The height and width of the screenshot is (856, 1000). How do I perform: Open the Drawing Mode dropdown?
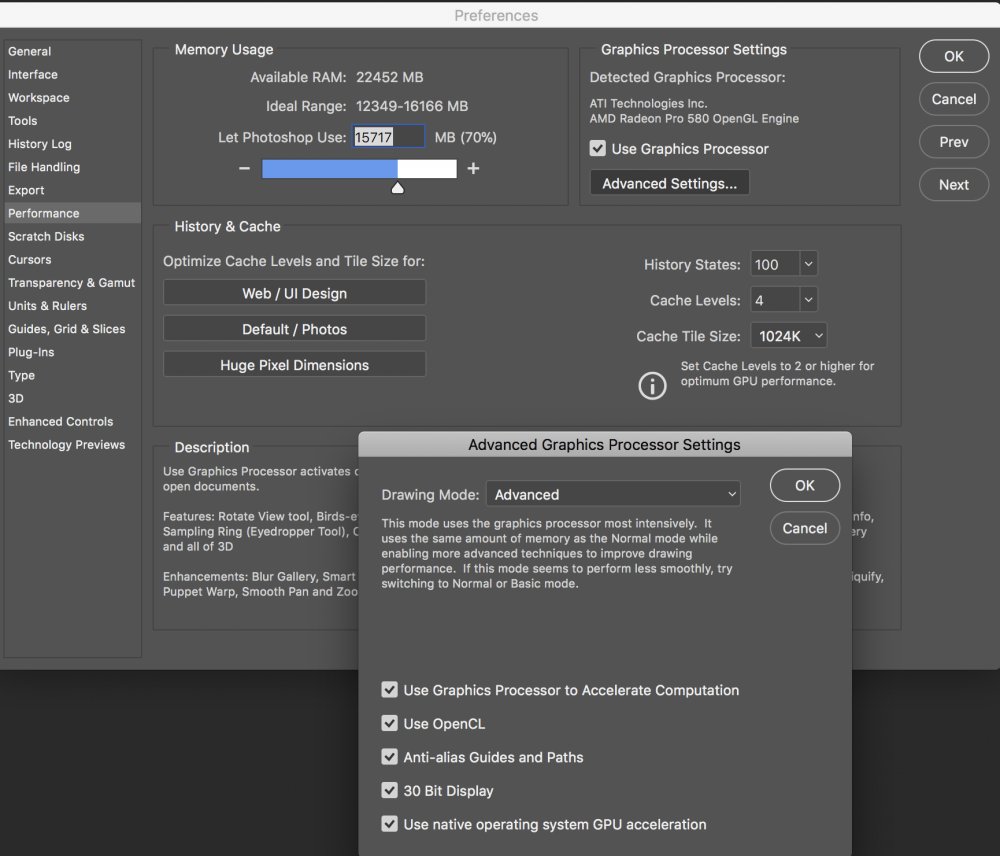click(x=613, y=494)
